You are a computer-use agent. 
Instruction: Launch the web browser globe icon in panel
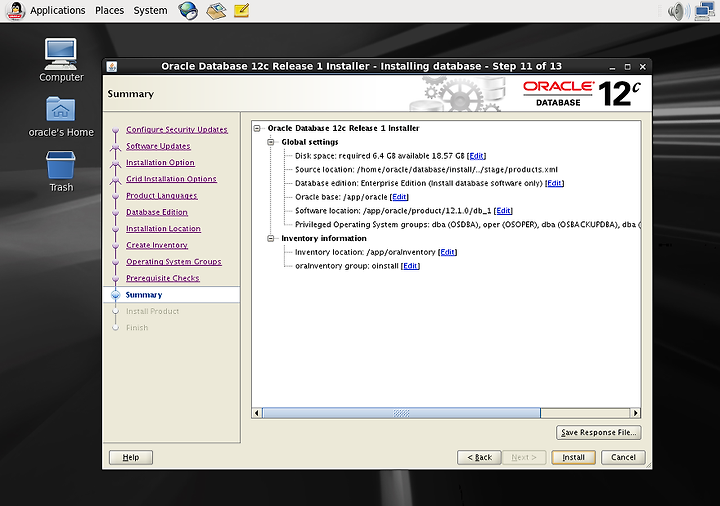[188, 11]
